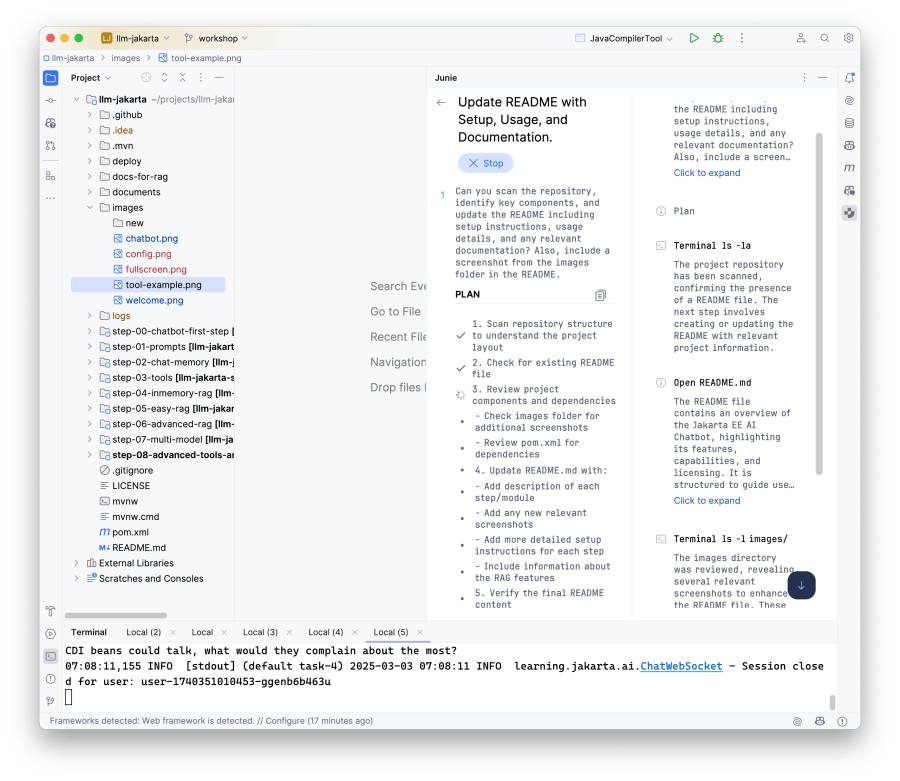The image size is (900, 781).
Task: Expand step-03-tools module
Action: [x=90, y=378]
